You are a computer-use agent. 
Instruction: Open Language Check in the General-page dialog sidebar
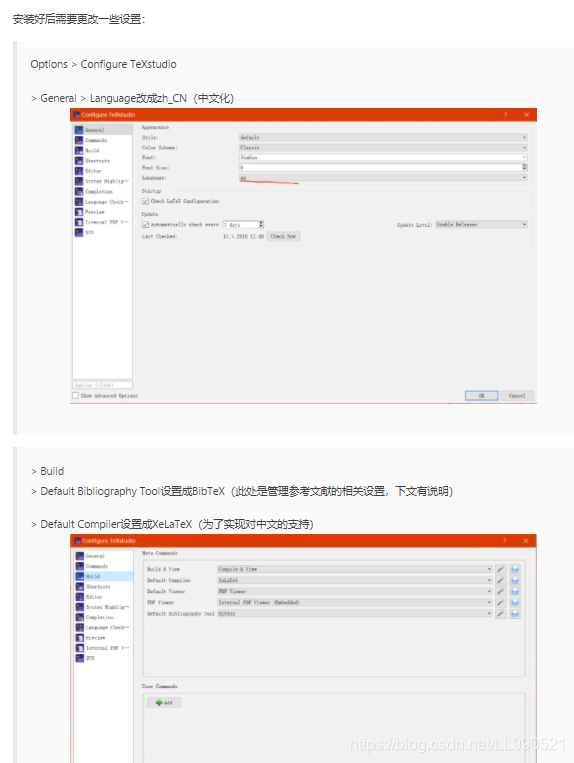pos(103,201)
